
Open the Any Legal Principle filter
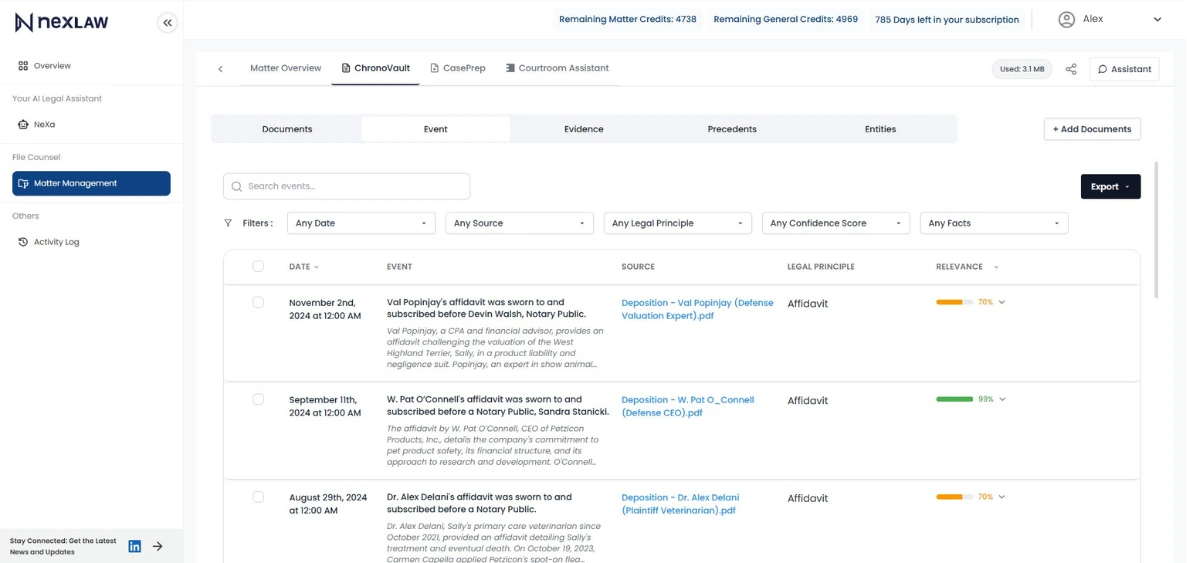[x=678, y=223]
